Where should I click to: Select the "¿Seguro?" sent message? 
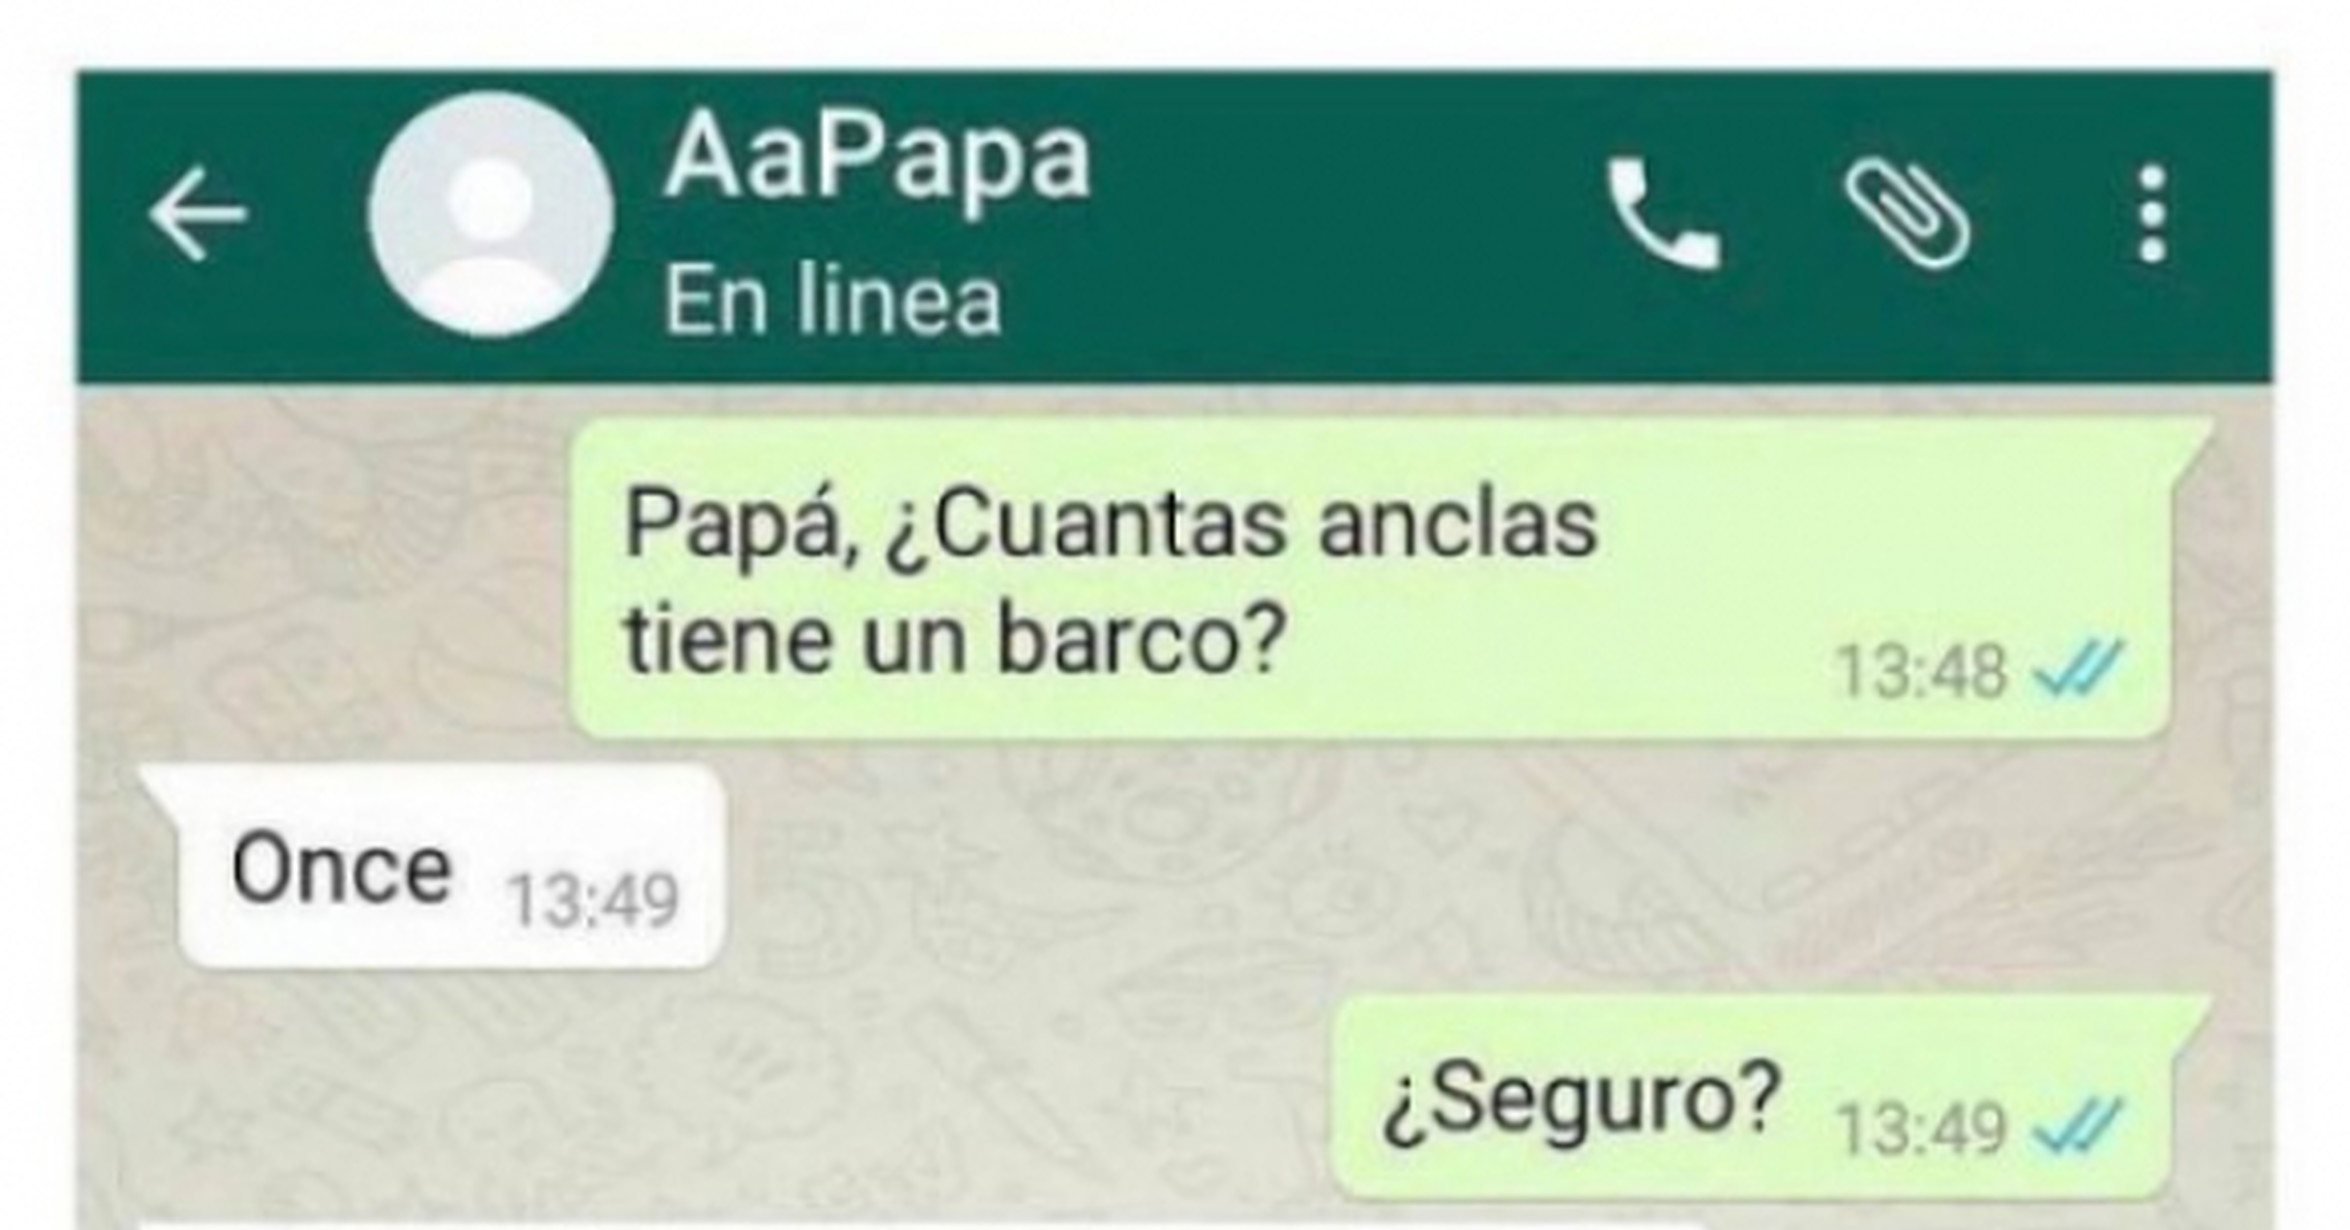pos(1771,1098)
